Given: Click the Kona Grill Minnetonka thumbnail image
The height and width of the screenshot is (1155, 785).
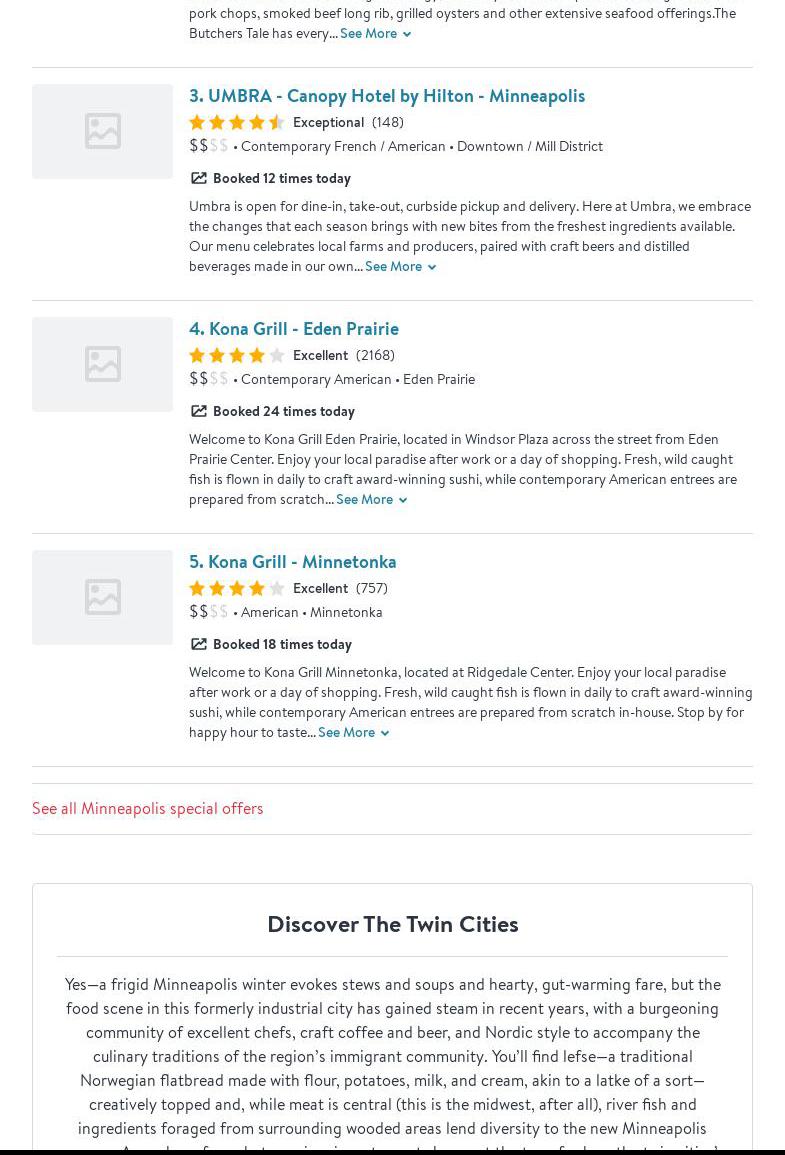Looking at the screenshot, I should pos(102,597).
